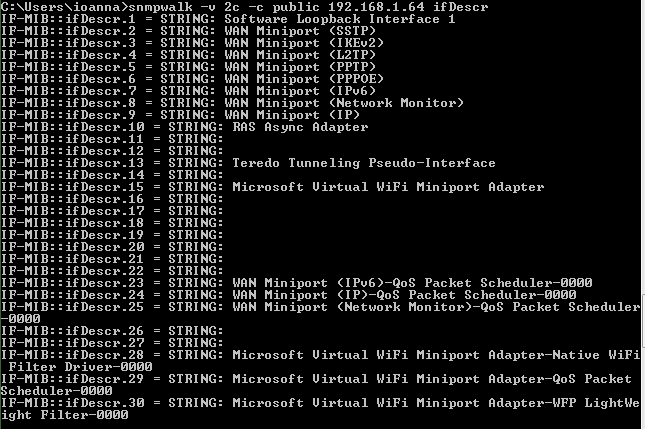Screen dimensions: 645x429
Task: Click the WAN Miniport (PPTP) entry
Action: click(x=300, y=67)
